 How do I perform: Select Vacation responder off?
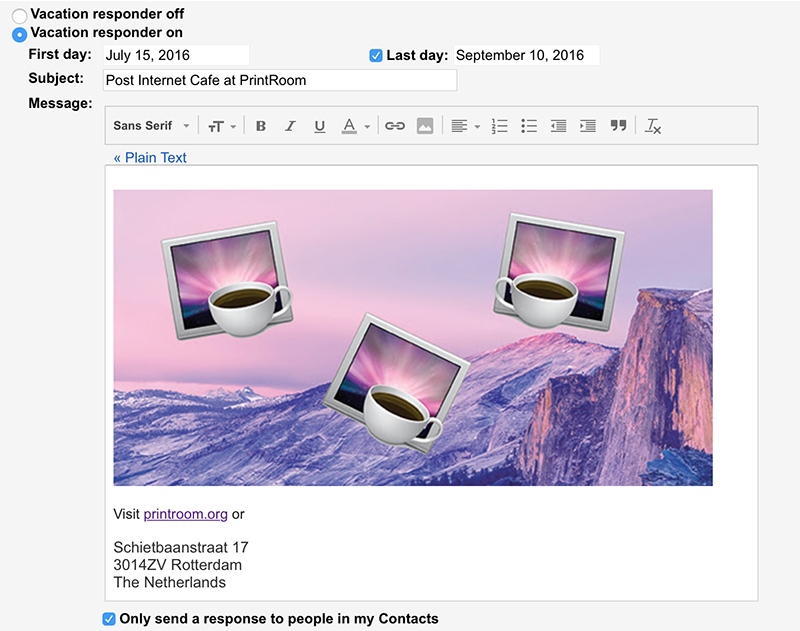coord(20,17)
